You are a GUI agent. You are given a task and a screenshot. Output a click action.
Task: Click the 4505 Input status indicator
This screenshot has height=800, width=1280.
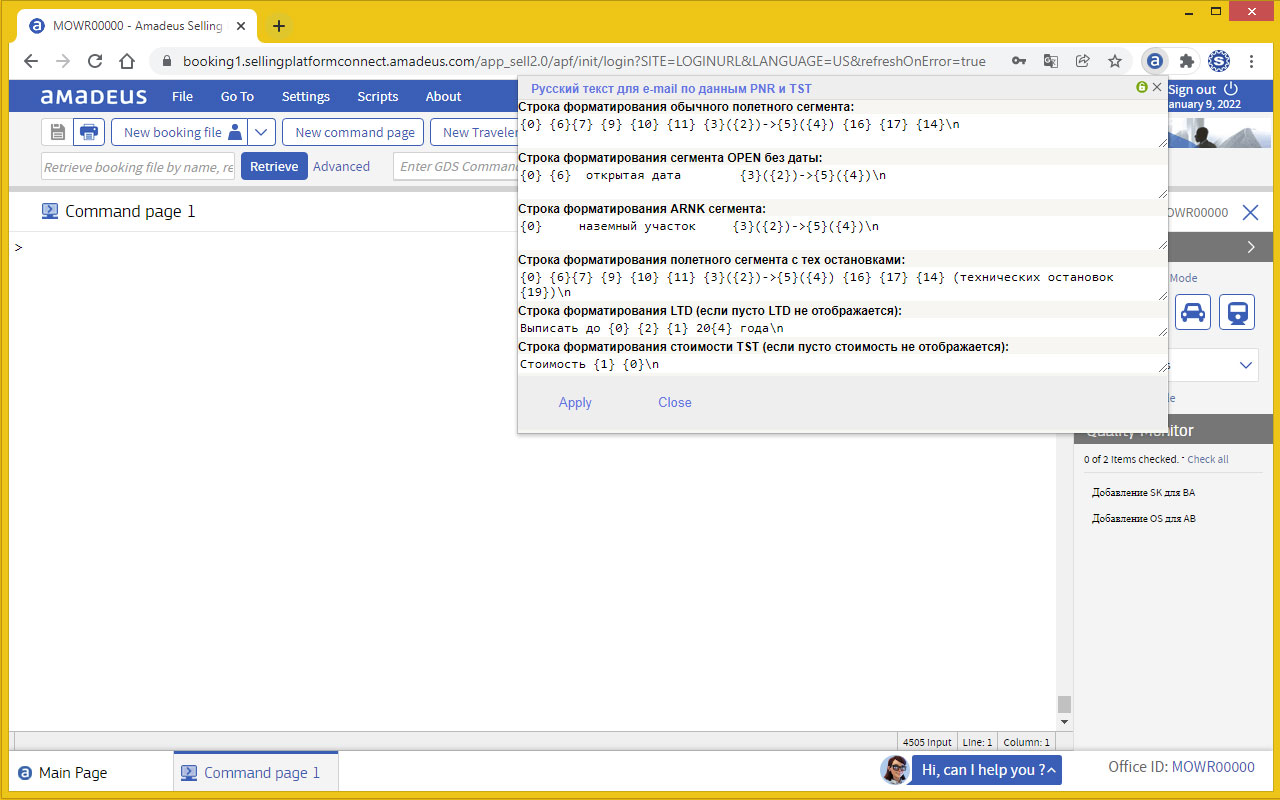[927, 742]
